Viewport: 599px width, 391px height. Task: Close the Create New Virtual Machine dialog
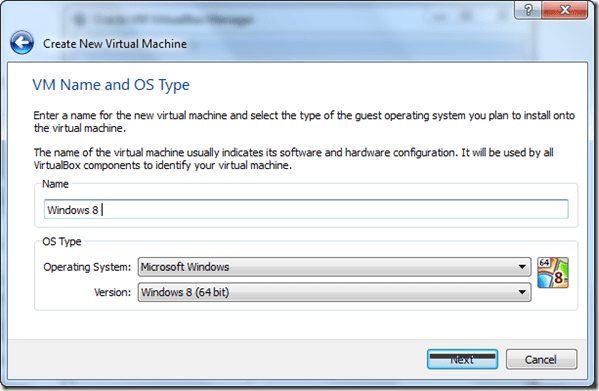pyautogui.click(x=564, y=10)
